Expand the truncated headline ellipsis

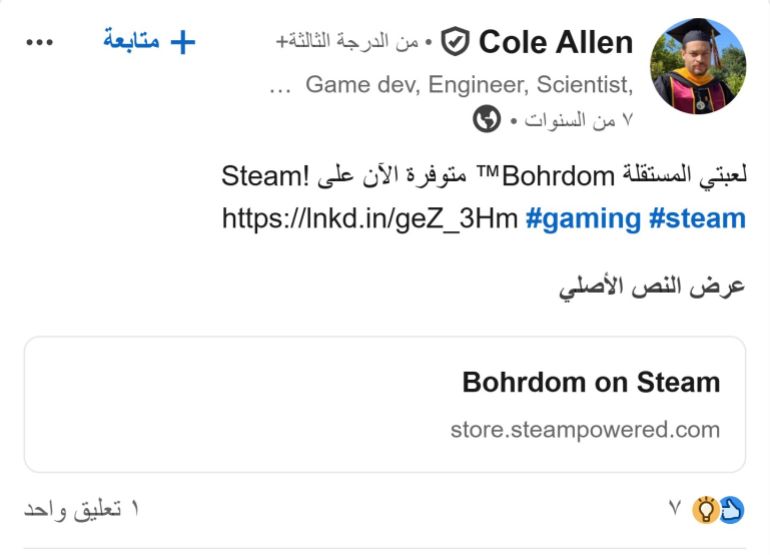(x=281, y=84)
